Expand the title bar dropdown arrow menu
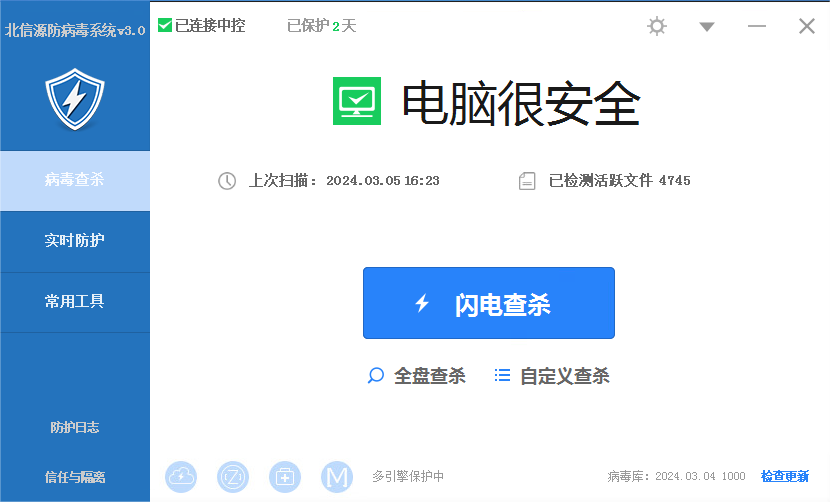 click(707, 27)
